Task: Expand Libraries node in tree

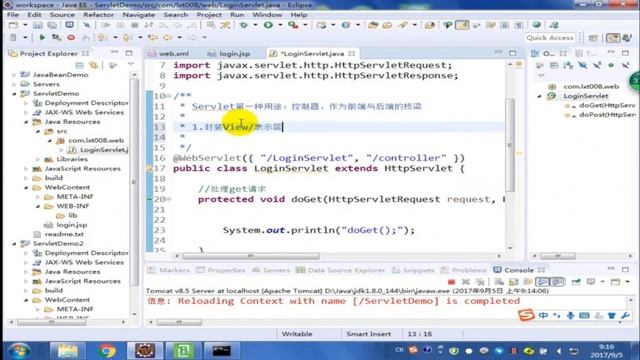Action: click(x=38, y=160)
